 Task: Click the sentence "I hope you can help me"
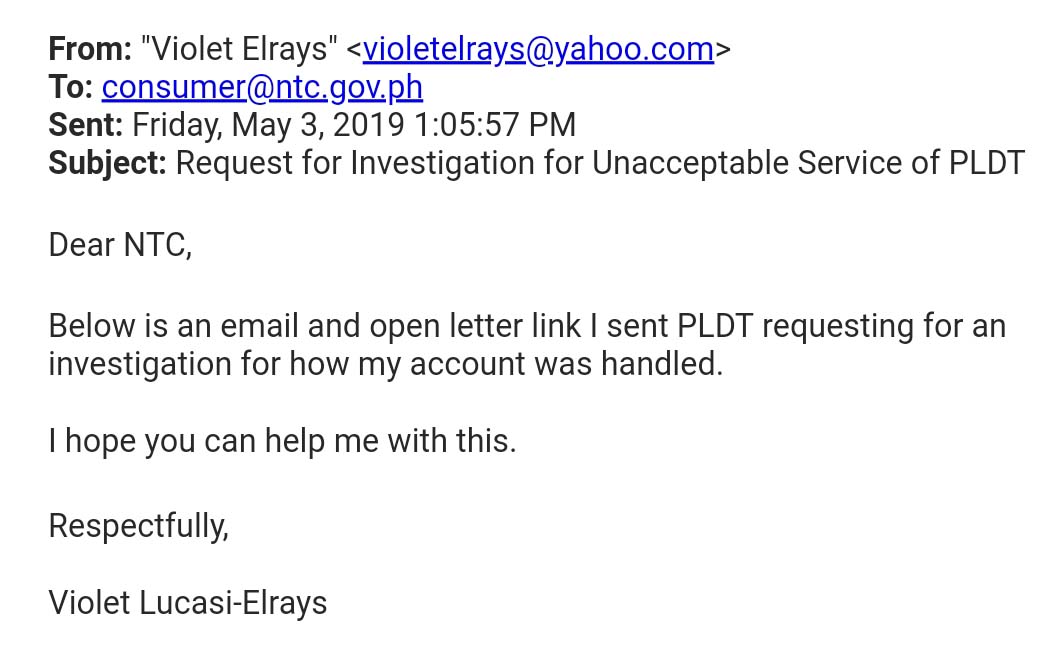click(x=282, y=441)
